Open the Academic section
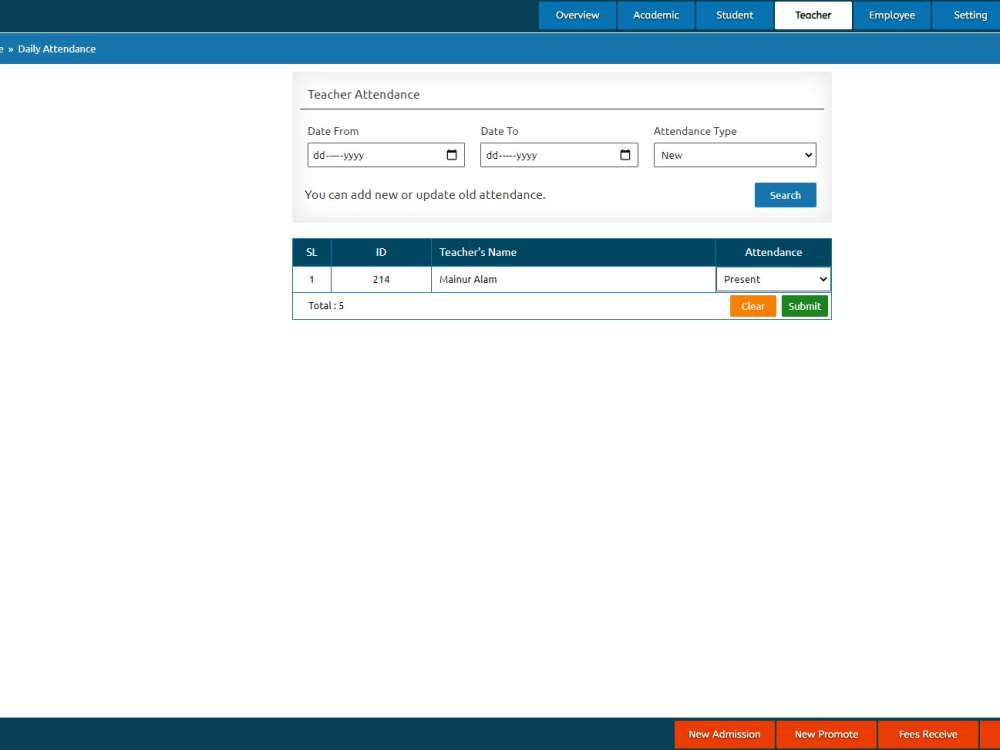This screenshot has width=1000, height=750. pos(655,15)
